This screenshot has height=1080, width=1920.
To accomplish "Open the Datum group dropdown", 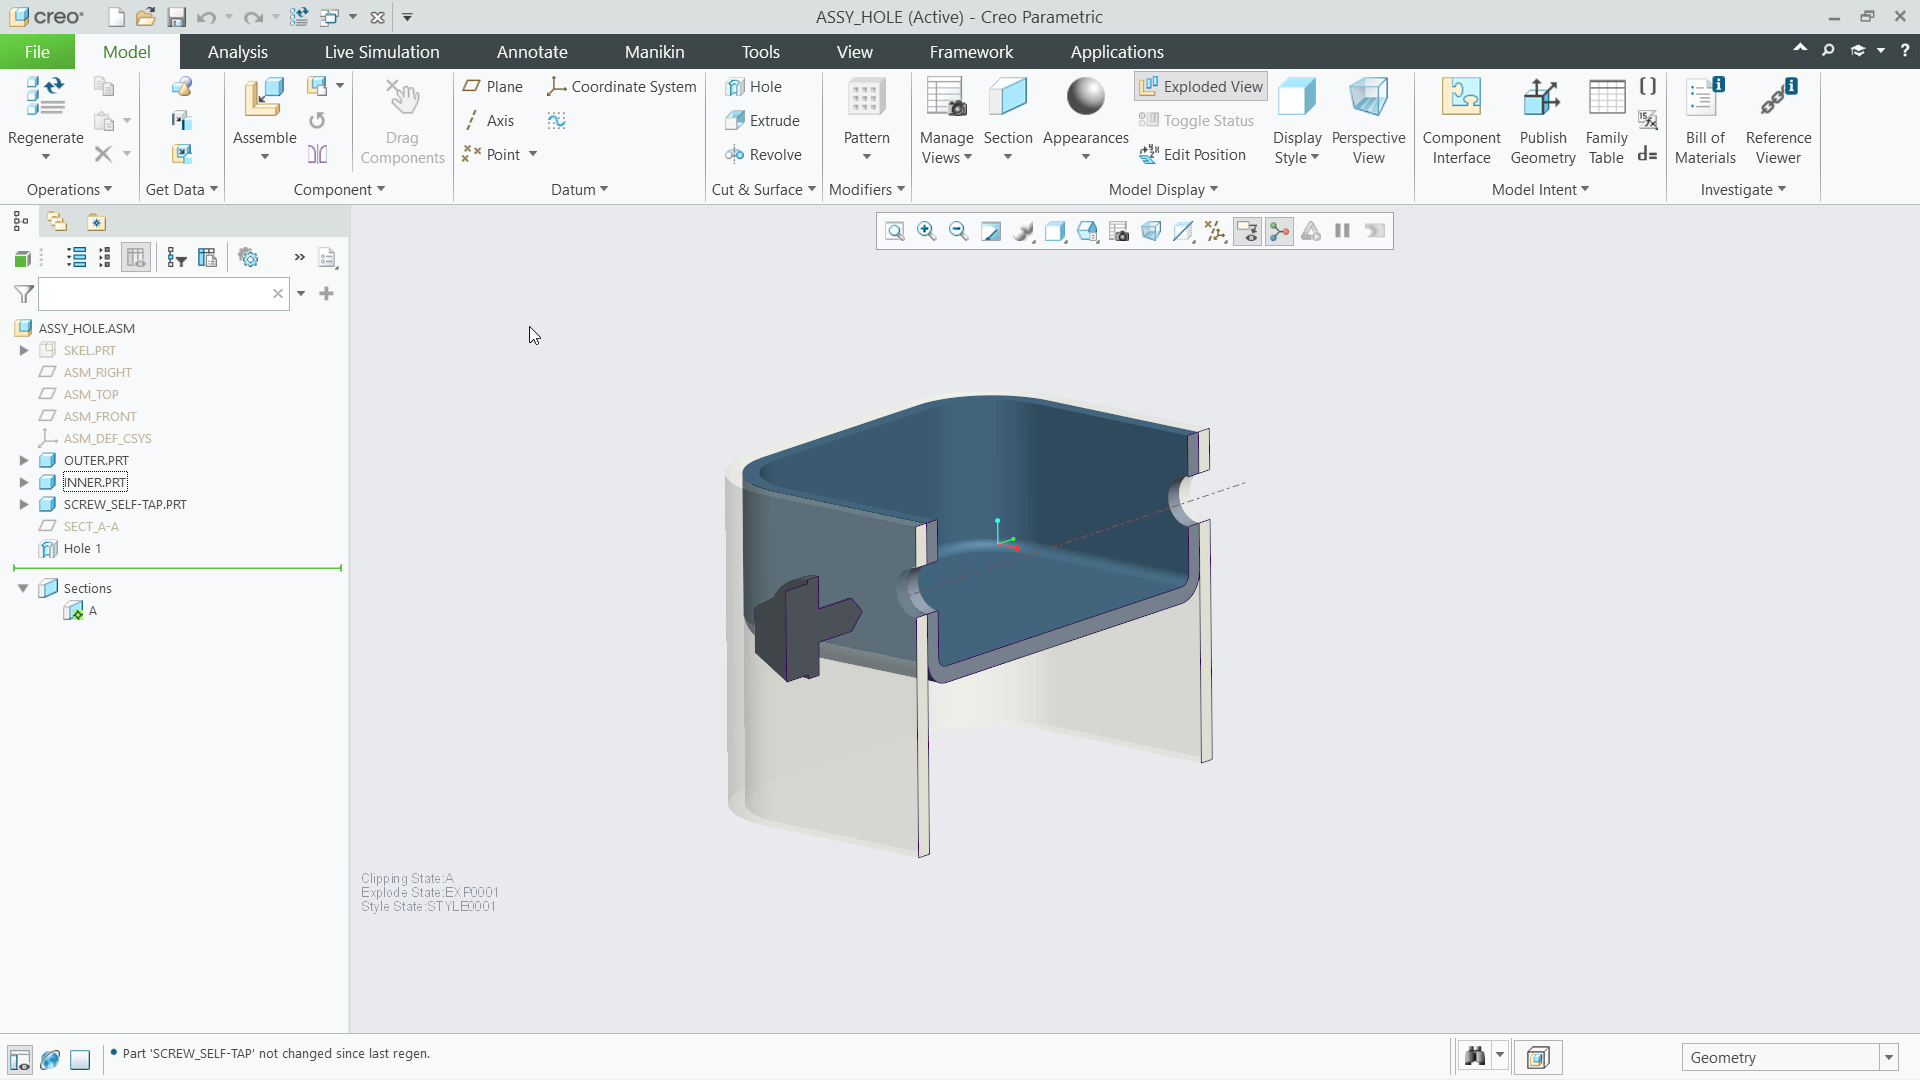I will [x=579, y=190].
